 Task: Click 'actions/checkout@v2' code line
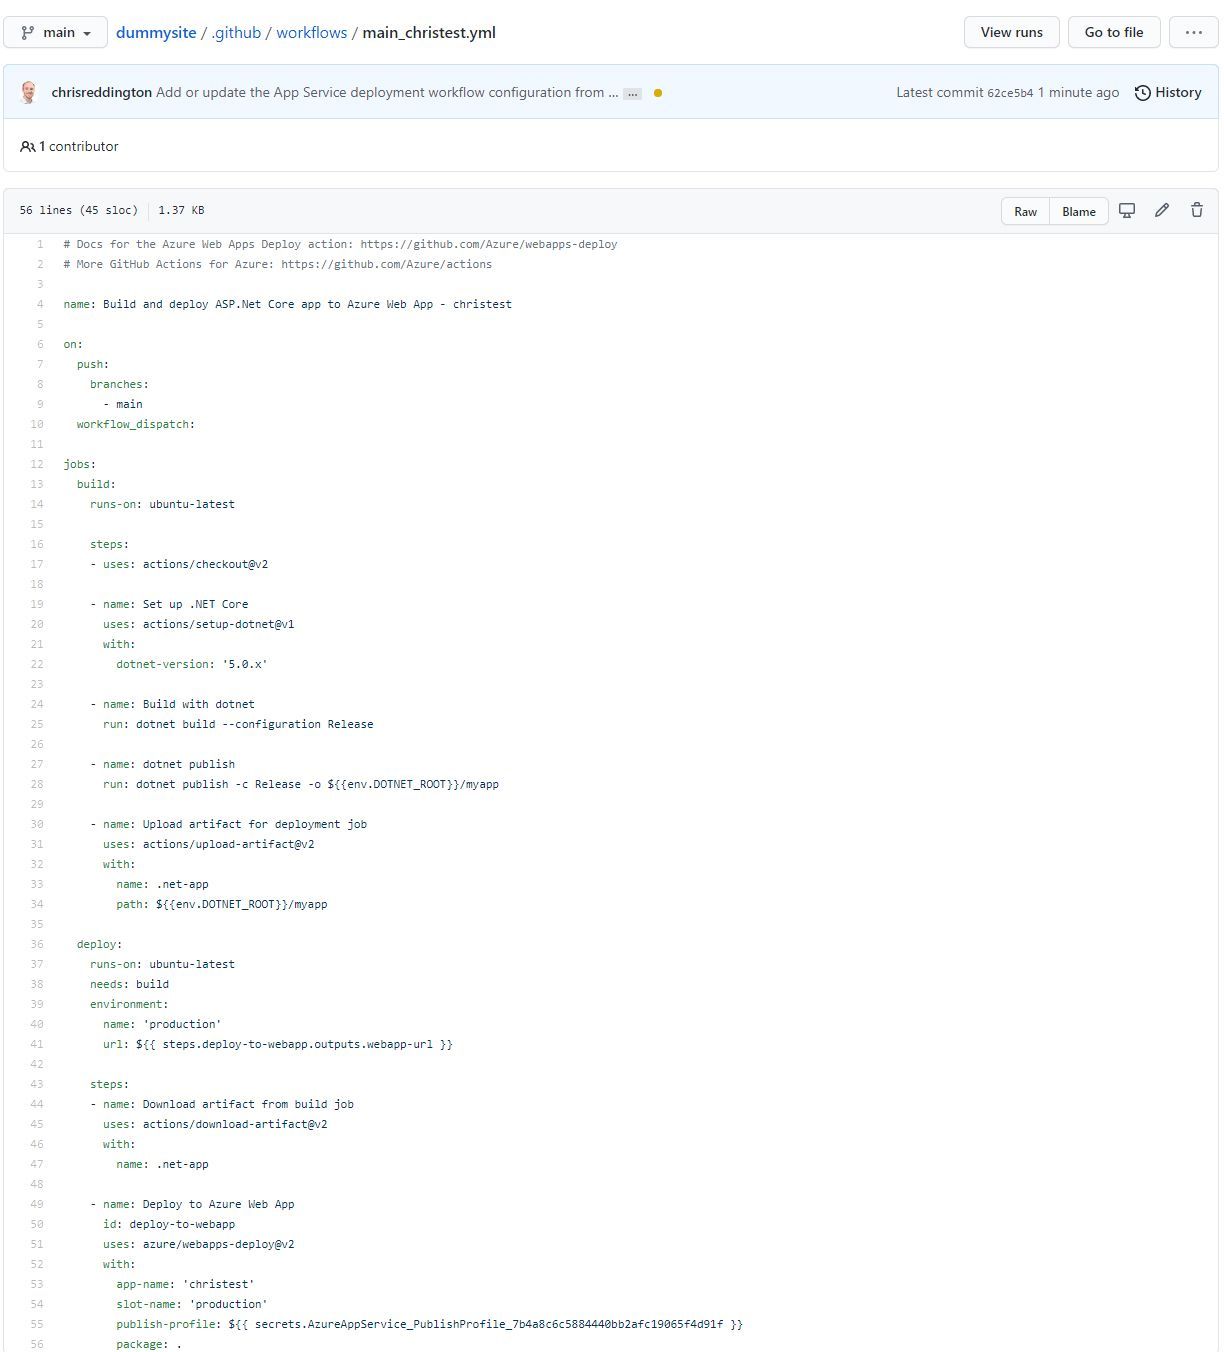tap(205, 564)
